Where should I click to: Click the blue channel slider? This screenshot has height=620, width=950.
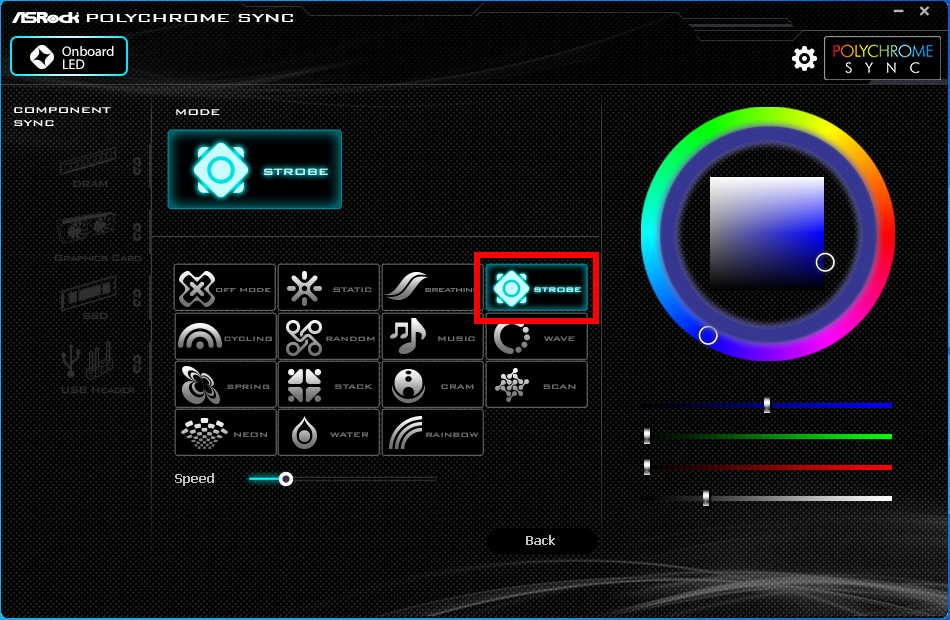pos(768,405)
